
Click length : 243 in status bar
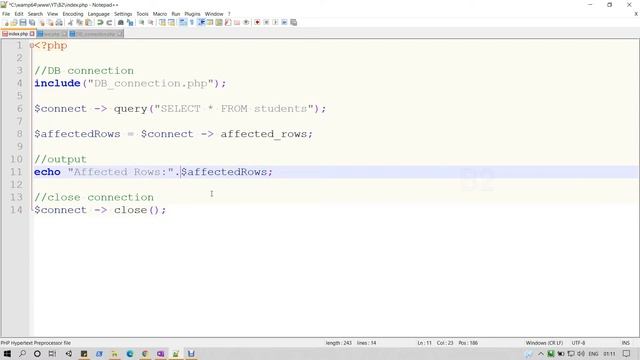339,343
